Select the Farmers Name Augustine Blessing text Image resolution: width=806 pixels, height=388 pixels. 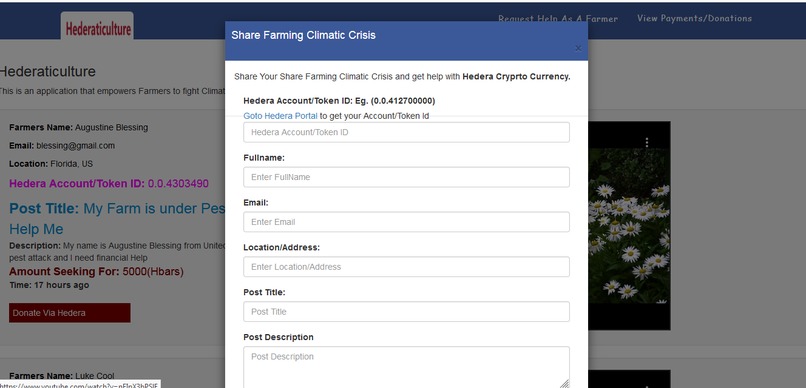pyautogui.click(x=79, y=127)
